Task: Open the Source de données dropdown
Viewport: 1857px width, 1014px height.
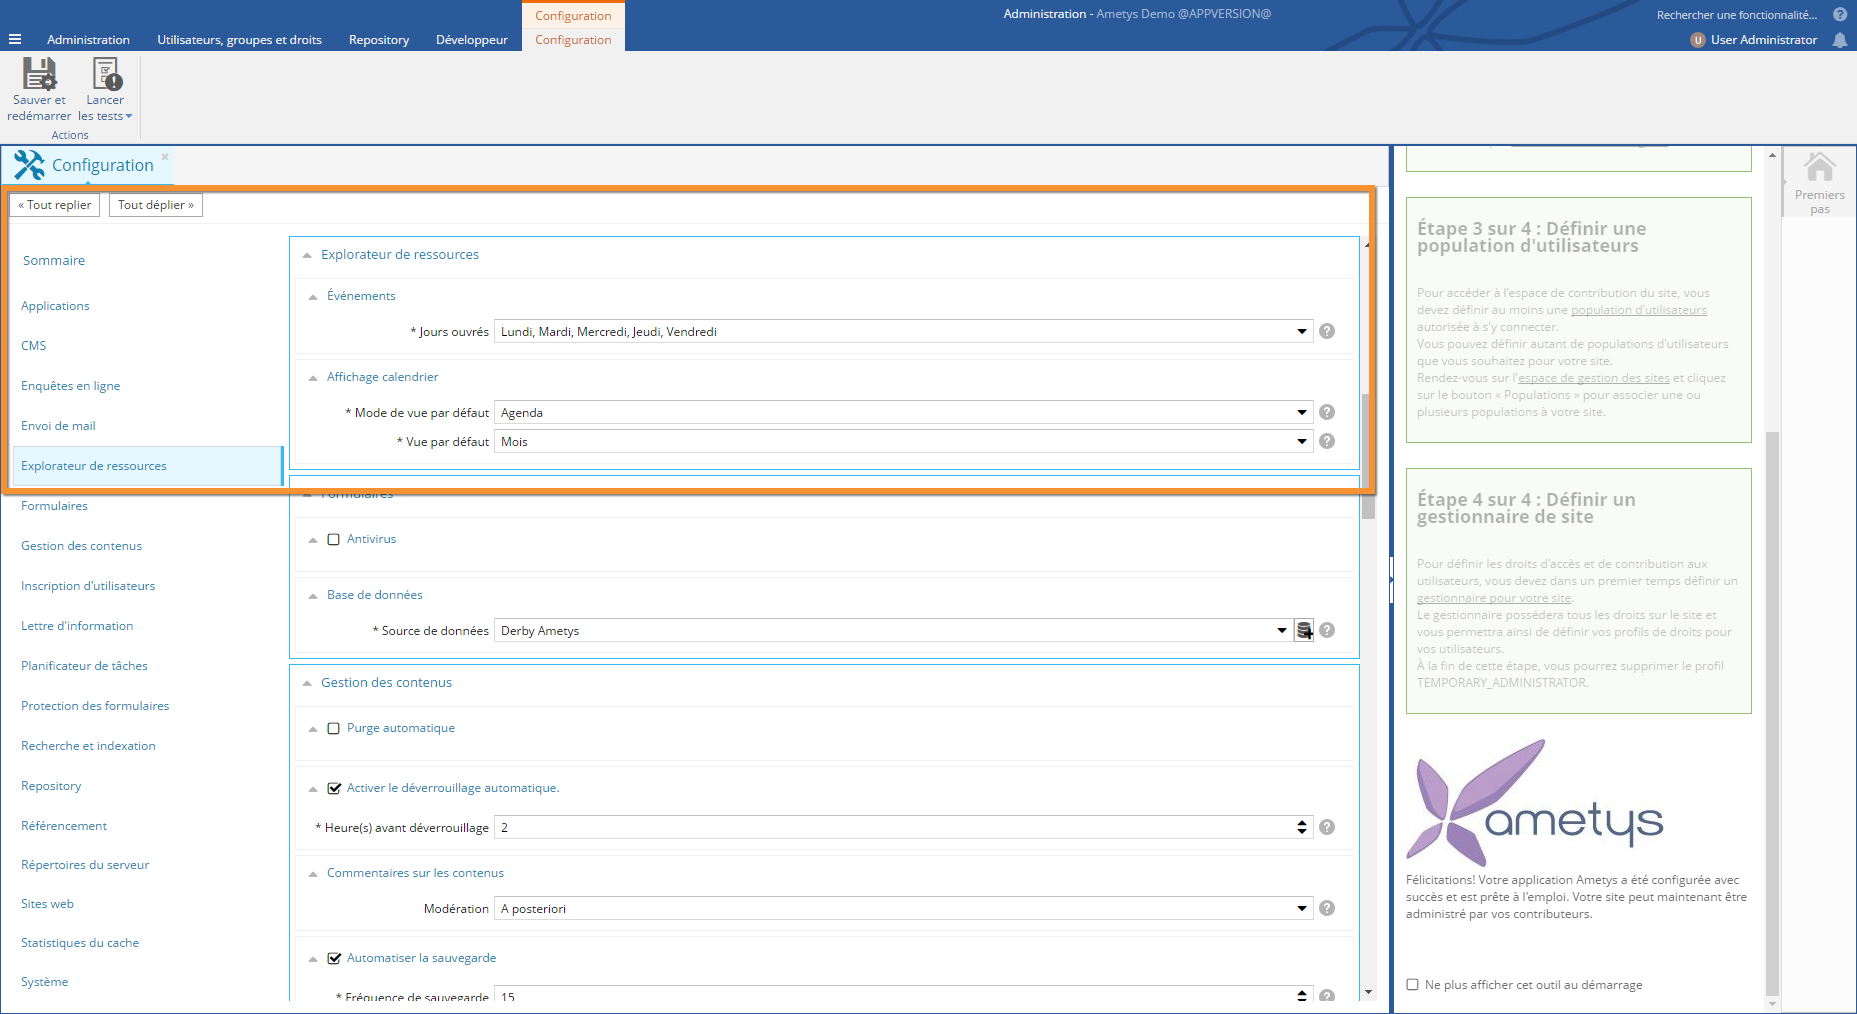Action: (1281, 631)
